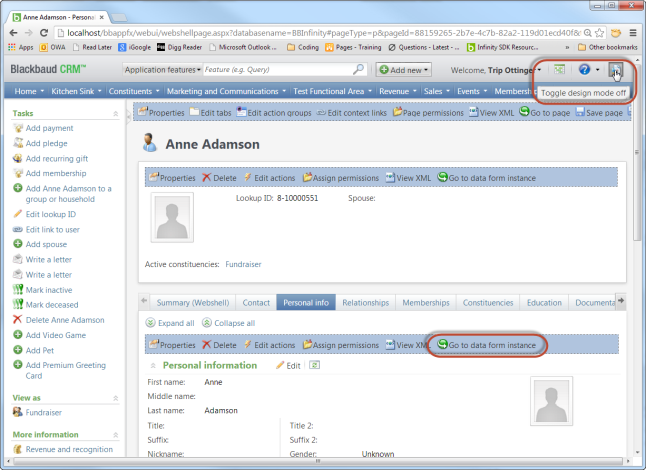Open the Add new dropdown
This screenshot has height=470, width=646.
click(x=404, y=70)
